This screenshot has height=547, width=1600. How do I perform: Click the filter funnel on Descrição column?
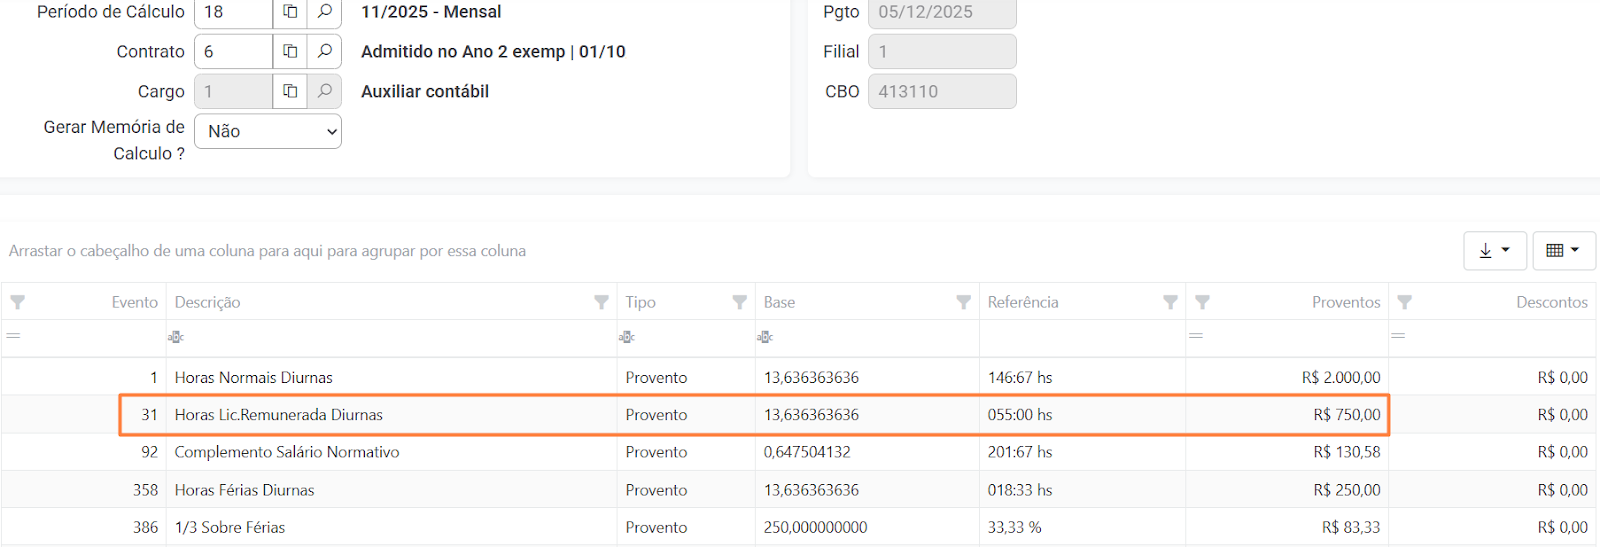601,302
